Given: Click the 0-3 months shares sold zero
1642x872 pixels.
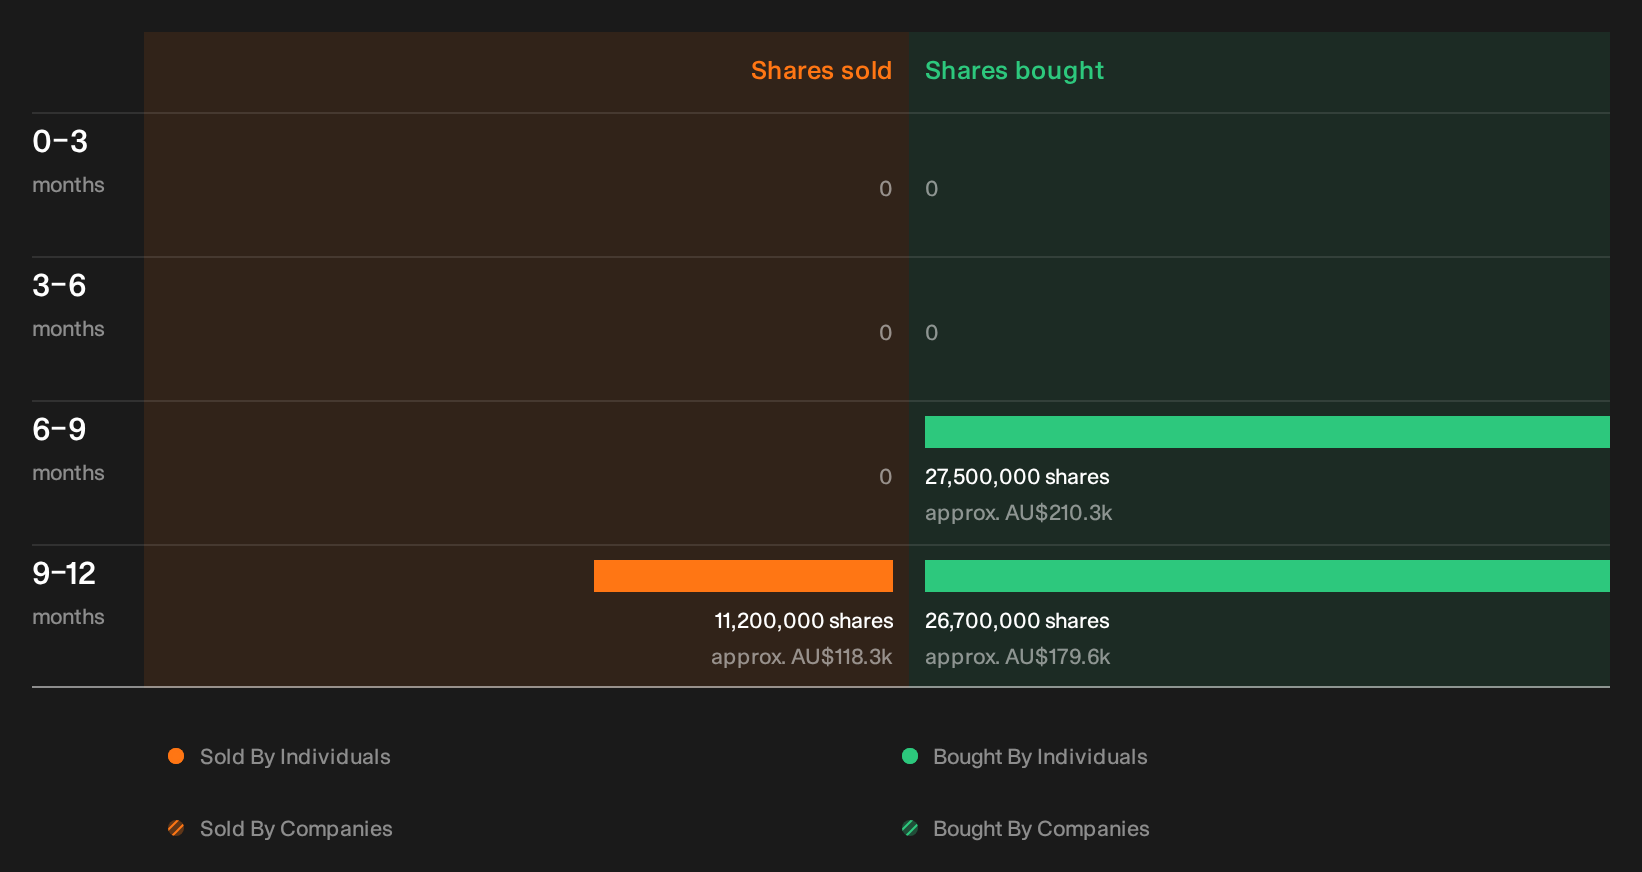Looking at the screenshot, I should (x=885, y=189).
